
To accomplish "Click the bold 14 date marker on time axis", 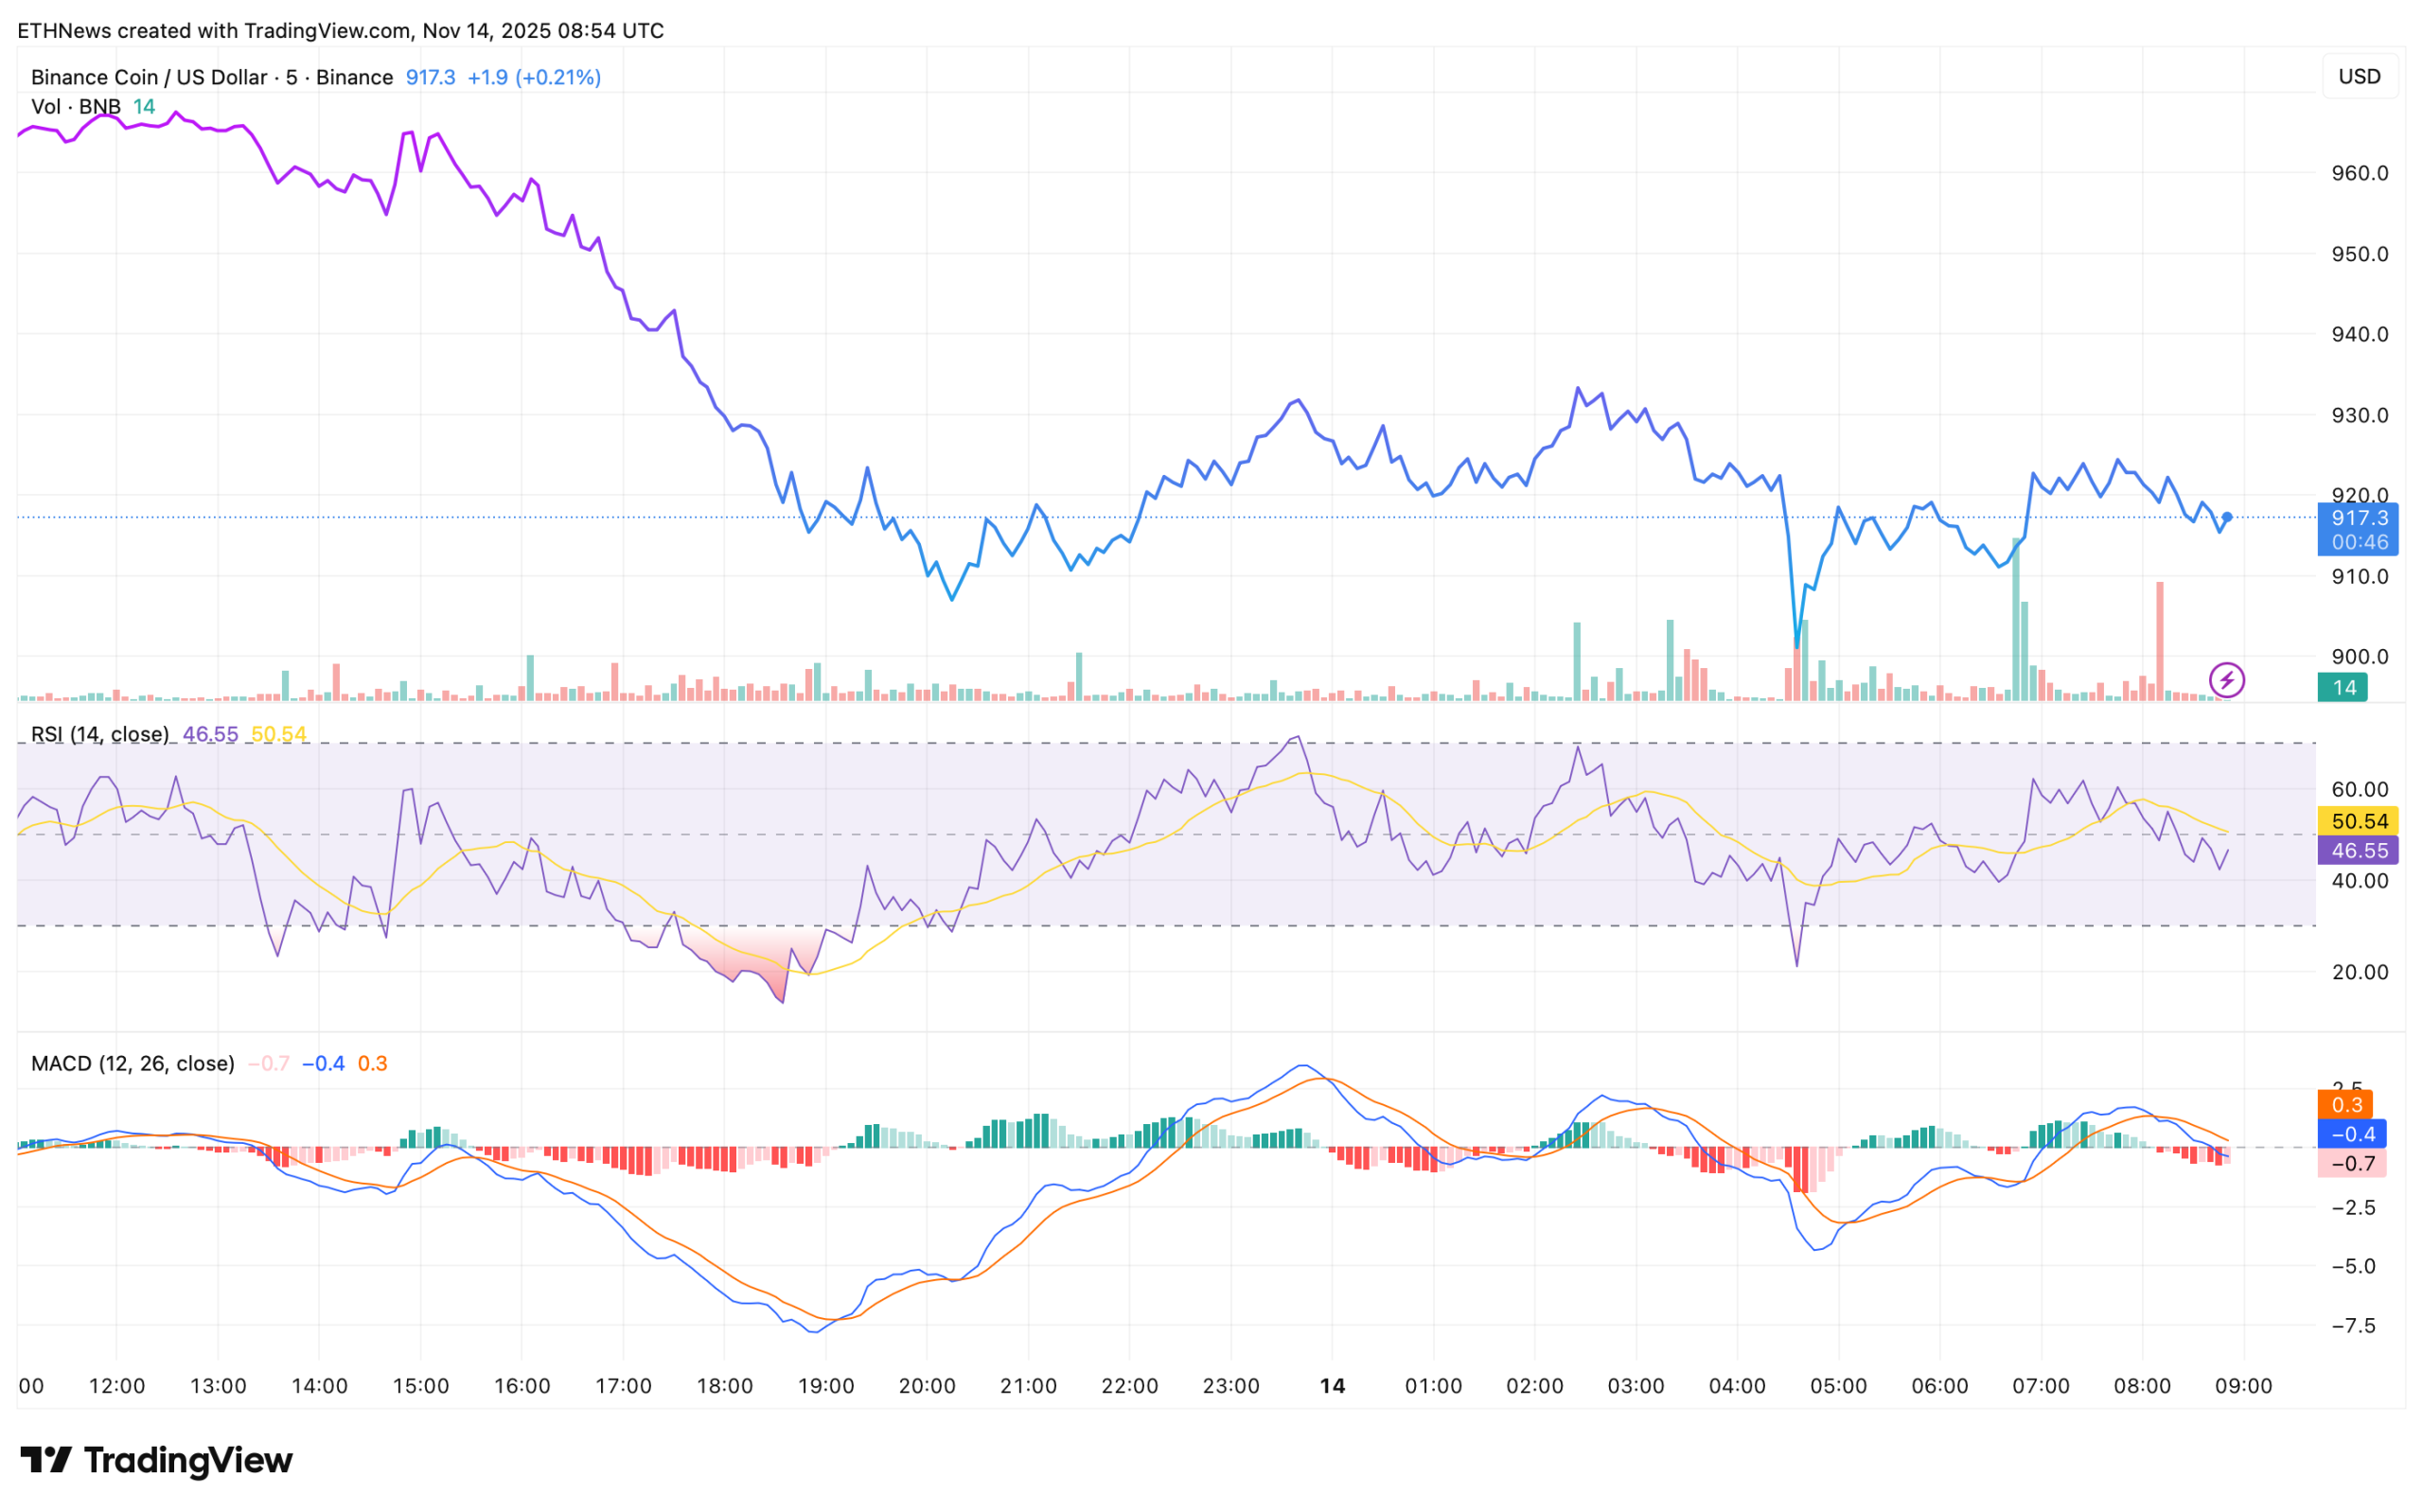I will 1332,1387.
